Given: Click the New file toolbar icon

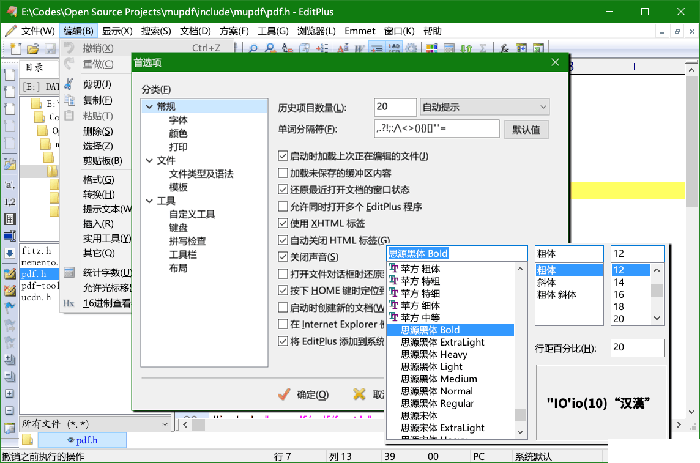Looking at the screenshot, I should click(x=16, y=48).
